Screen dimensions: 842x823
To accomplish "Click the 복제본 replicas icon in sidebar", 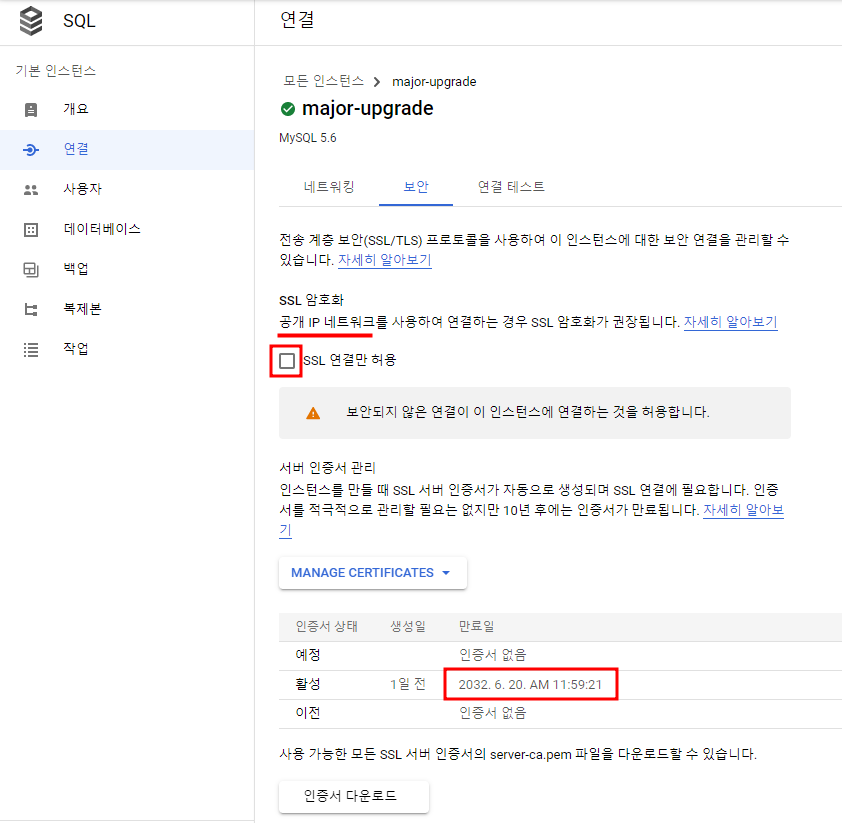I will click(31, 310).
